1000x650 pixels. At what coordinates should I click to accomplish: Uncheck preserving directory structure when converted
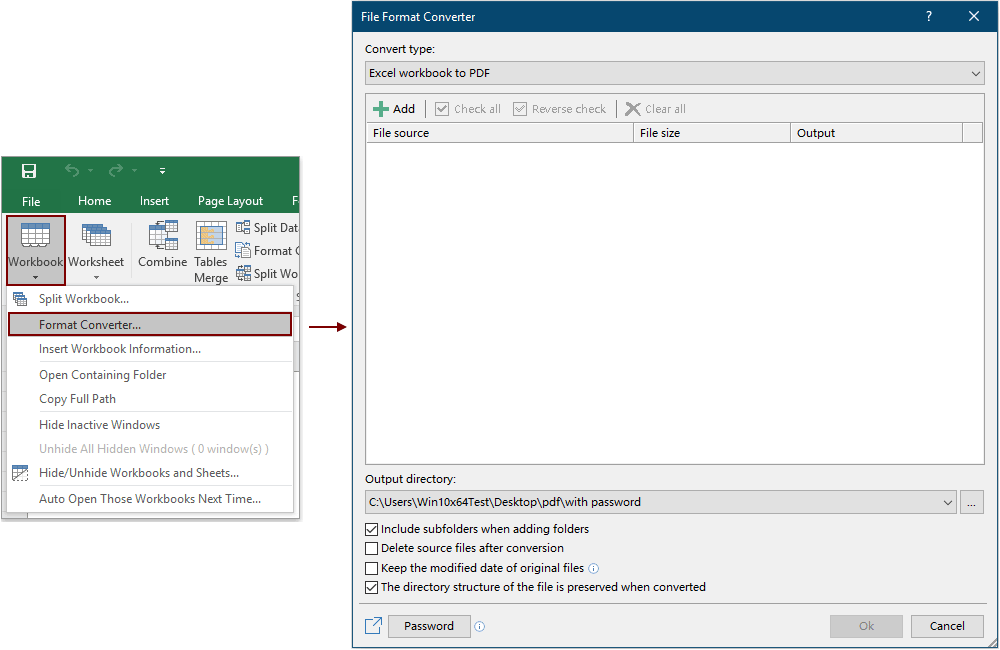click(x=371, y=588)
